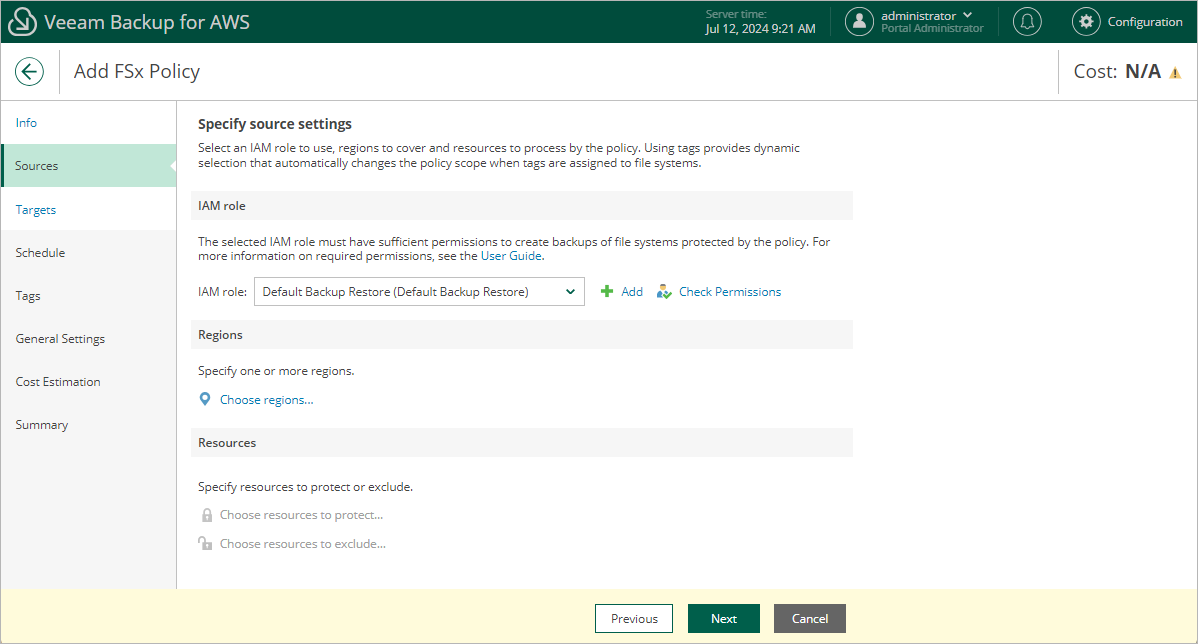Switch to the Targets step

(36, 210)
